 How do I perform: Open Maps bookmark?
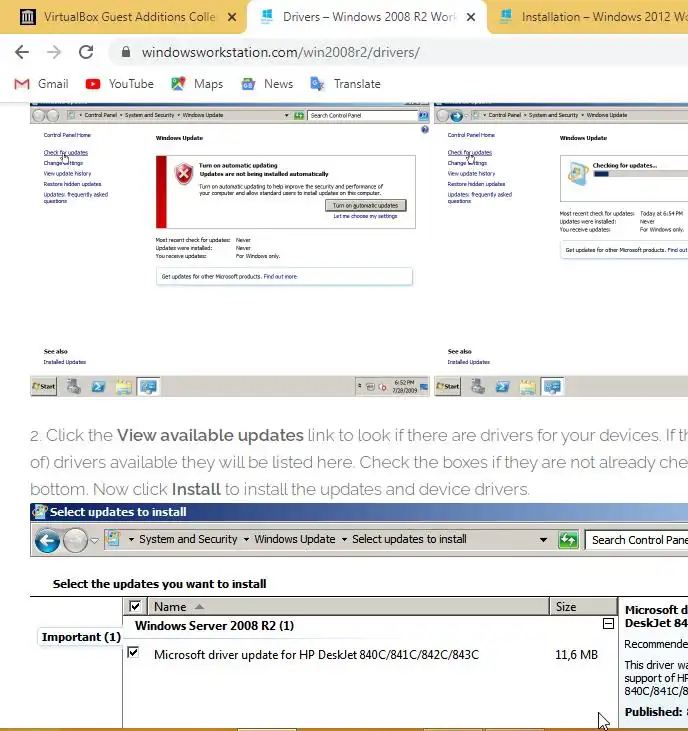197,84
